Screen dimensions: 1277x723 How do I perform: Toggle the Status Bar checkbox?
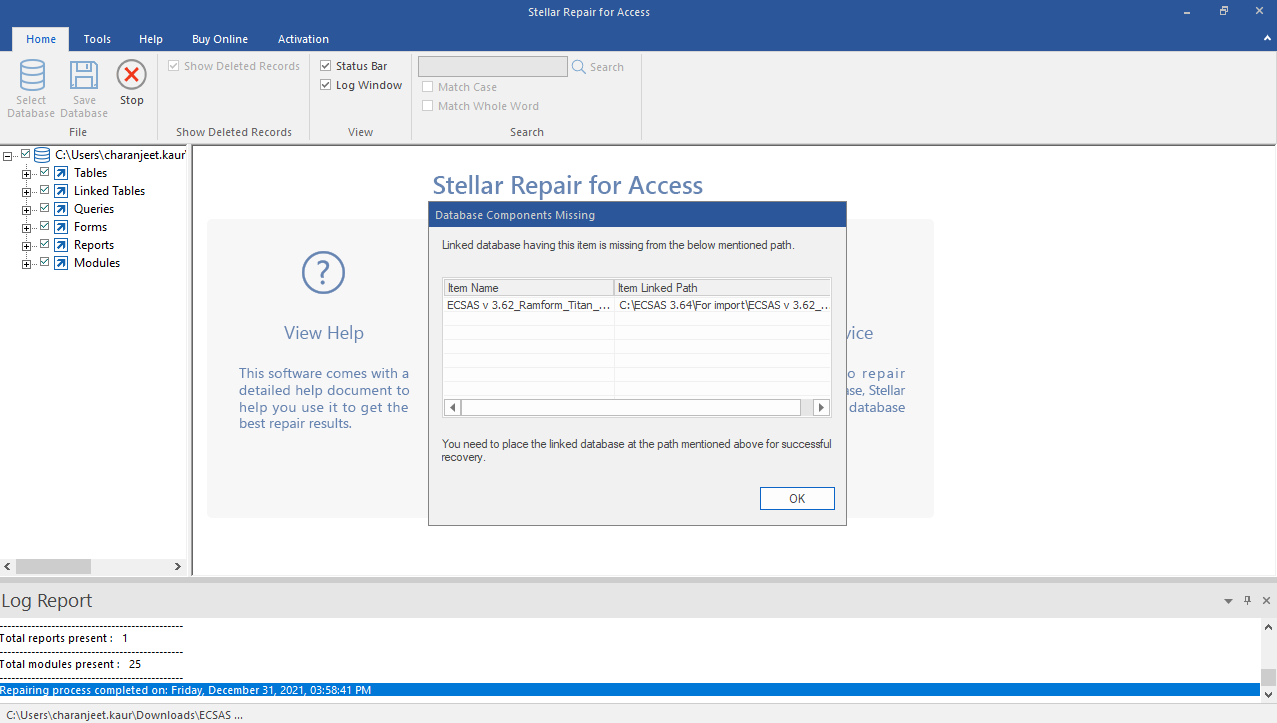click(x=326, y=66)
